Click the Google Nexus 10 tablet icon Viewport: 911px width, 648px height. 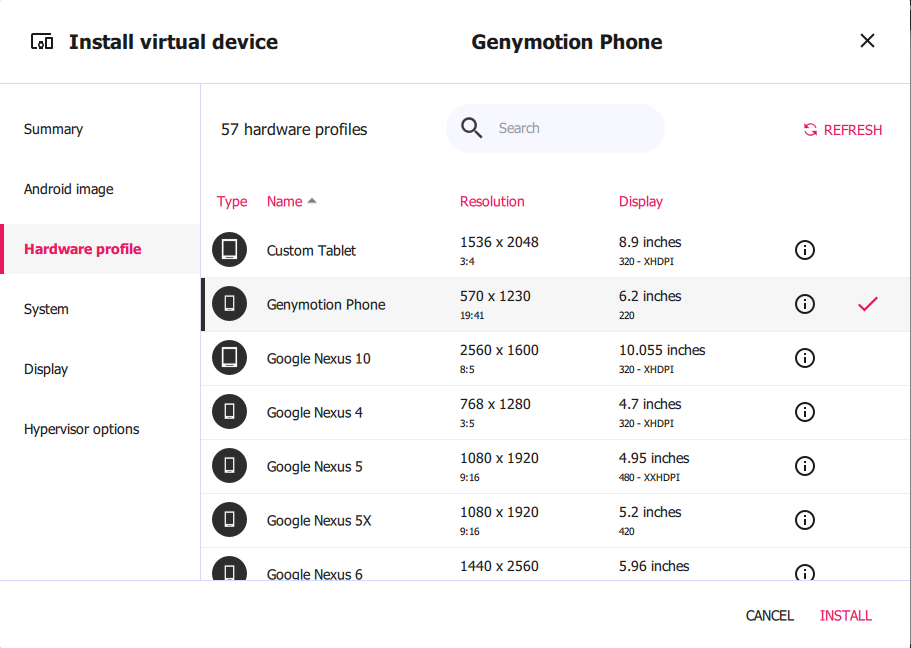point(229,357)
